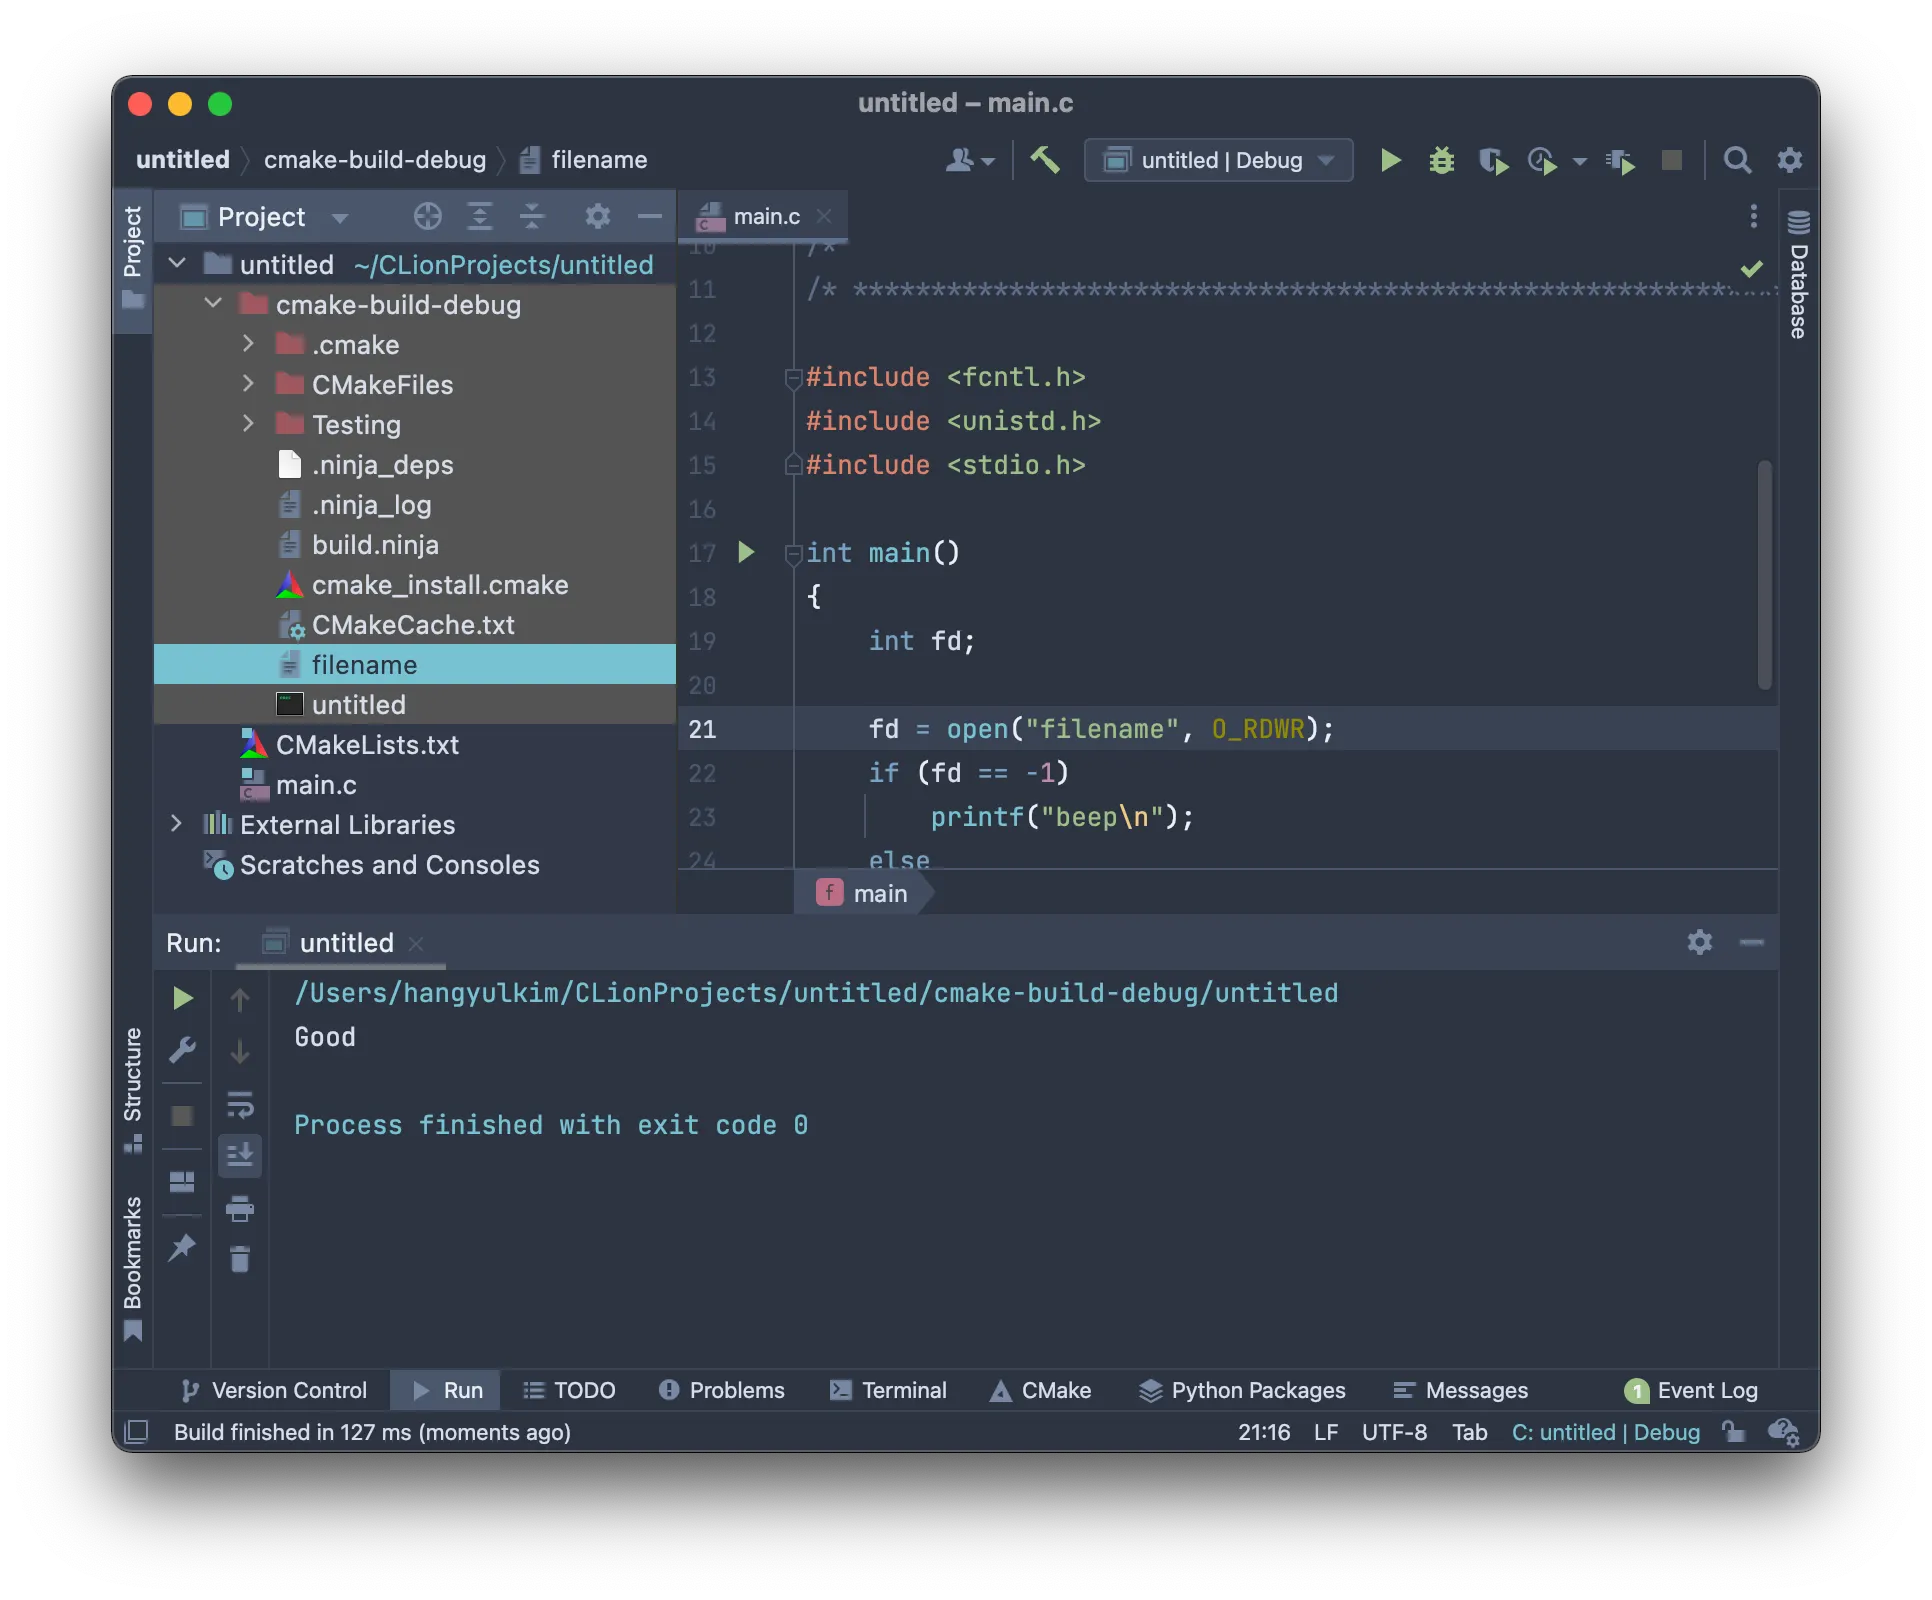Open Search Everywhere magnifier

pos(1737,160)
